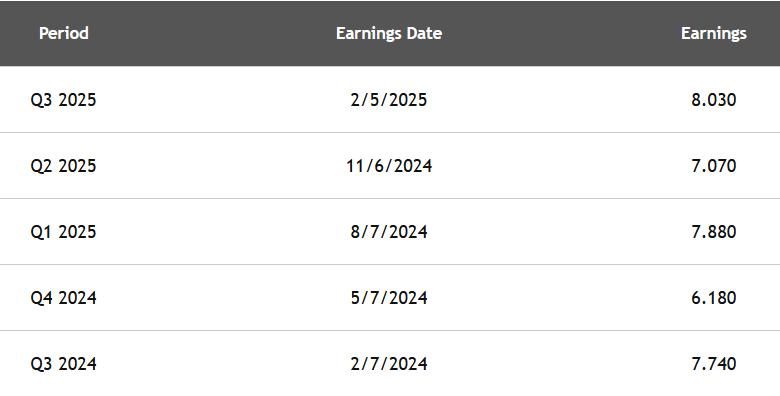
Task: Select the Q2 2025 period cell
Action: point(63,166)
